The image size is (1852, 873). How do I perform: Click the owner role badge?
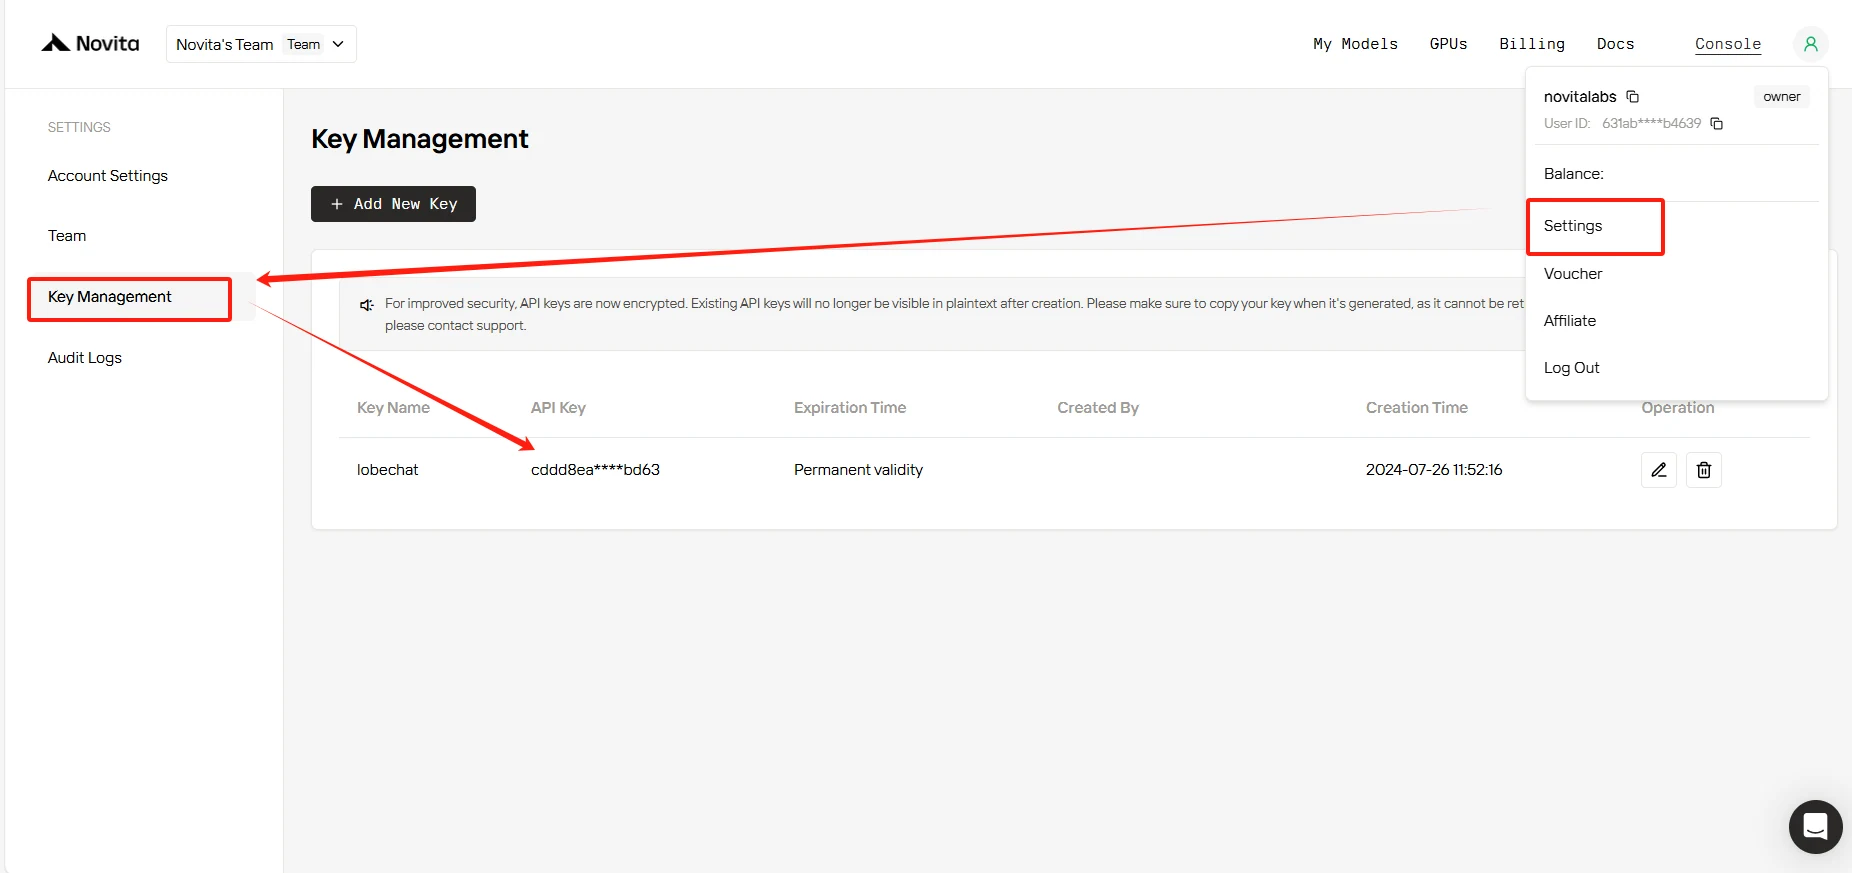tap(1782, 97)
